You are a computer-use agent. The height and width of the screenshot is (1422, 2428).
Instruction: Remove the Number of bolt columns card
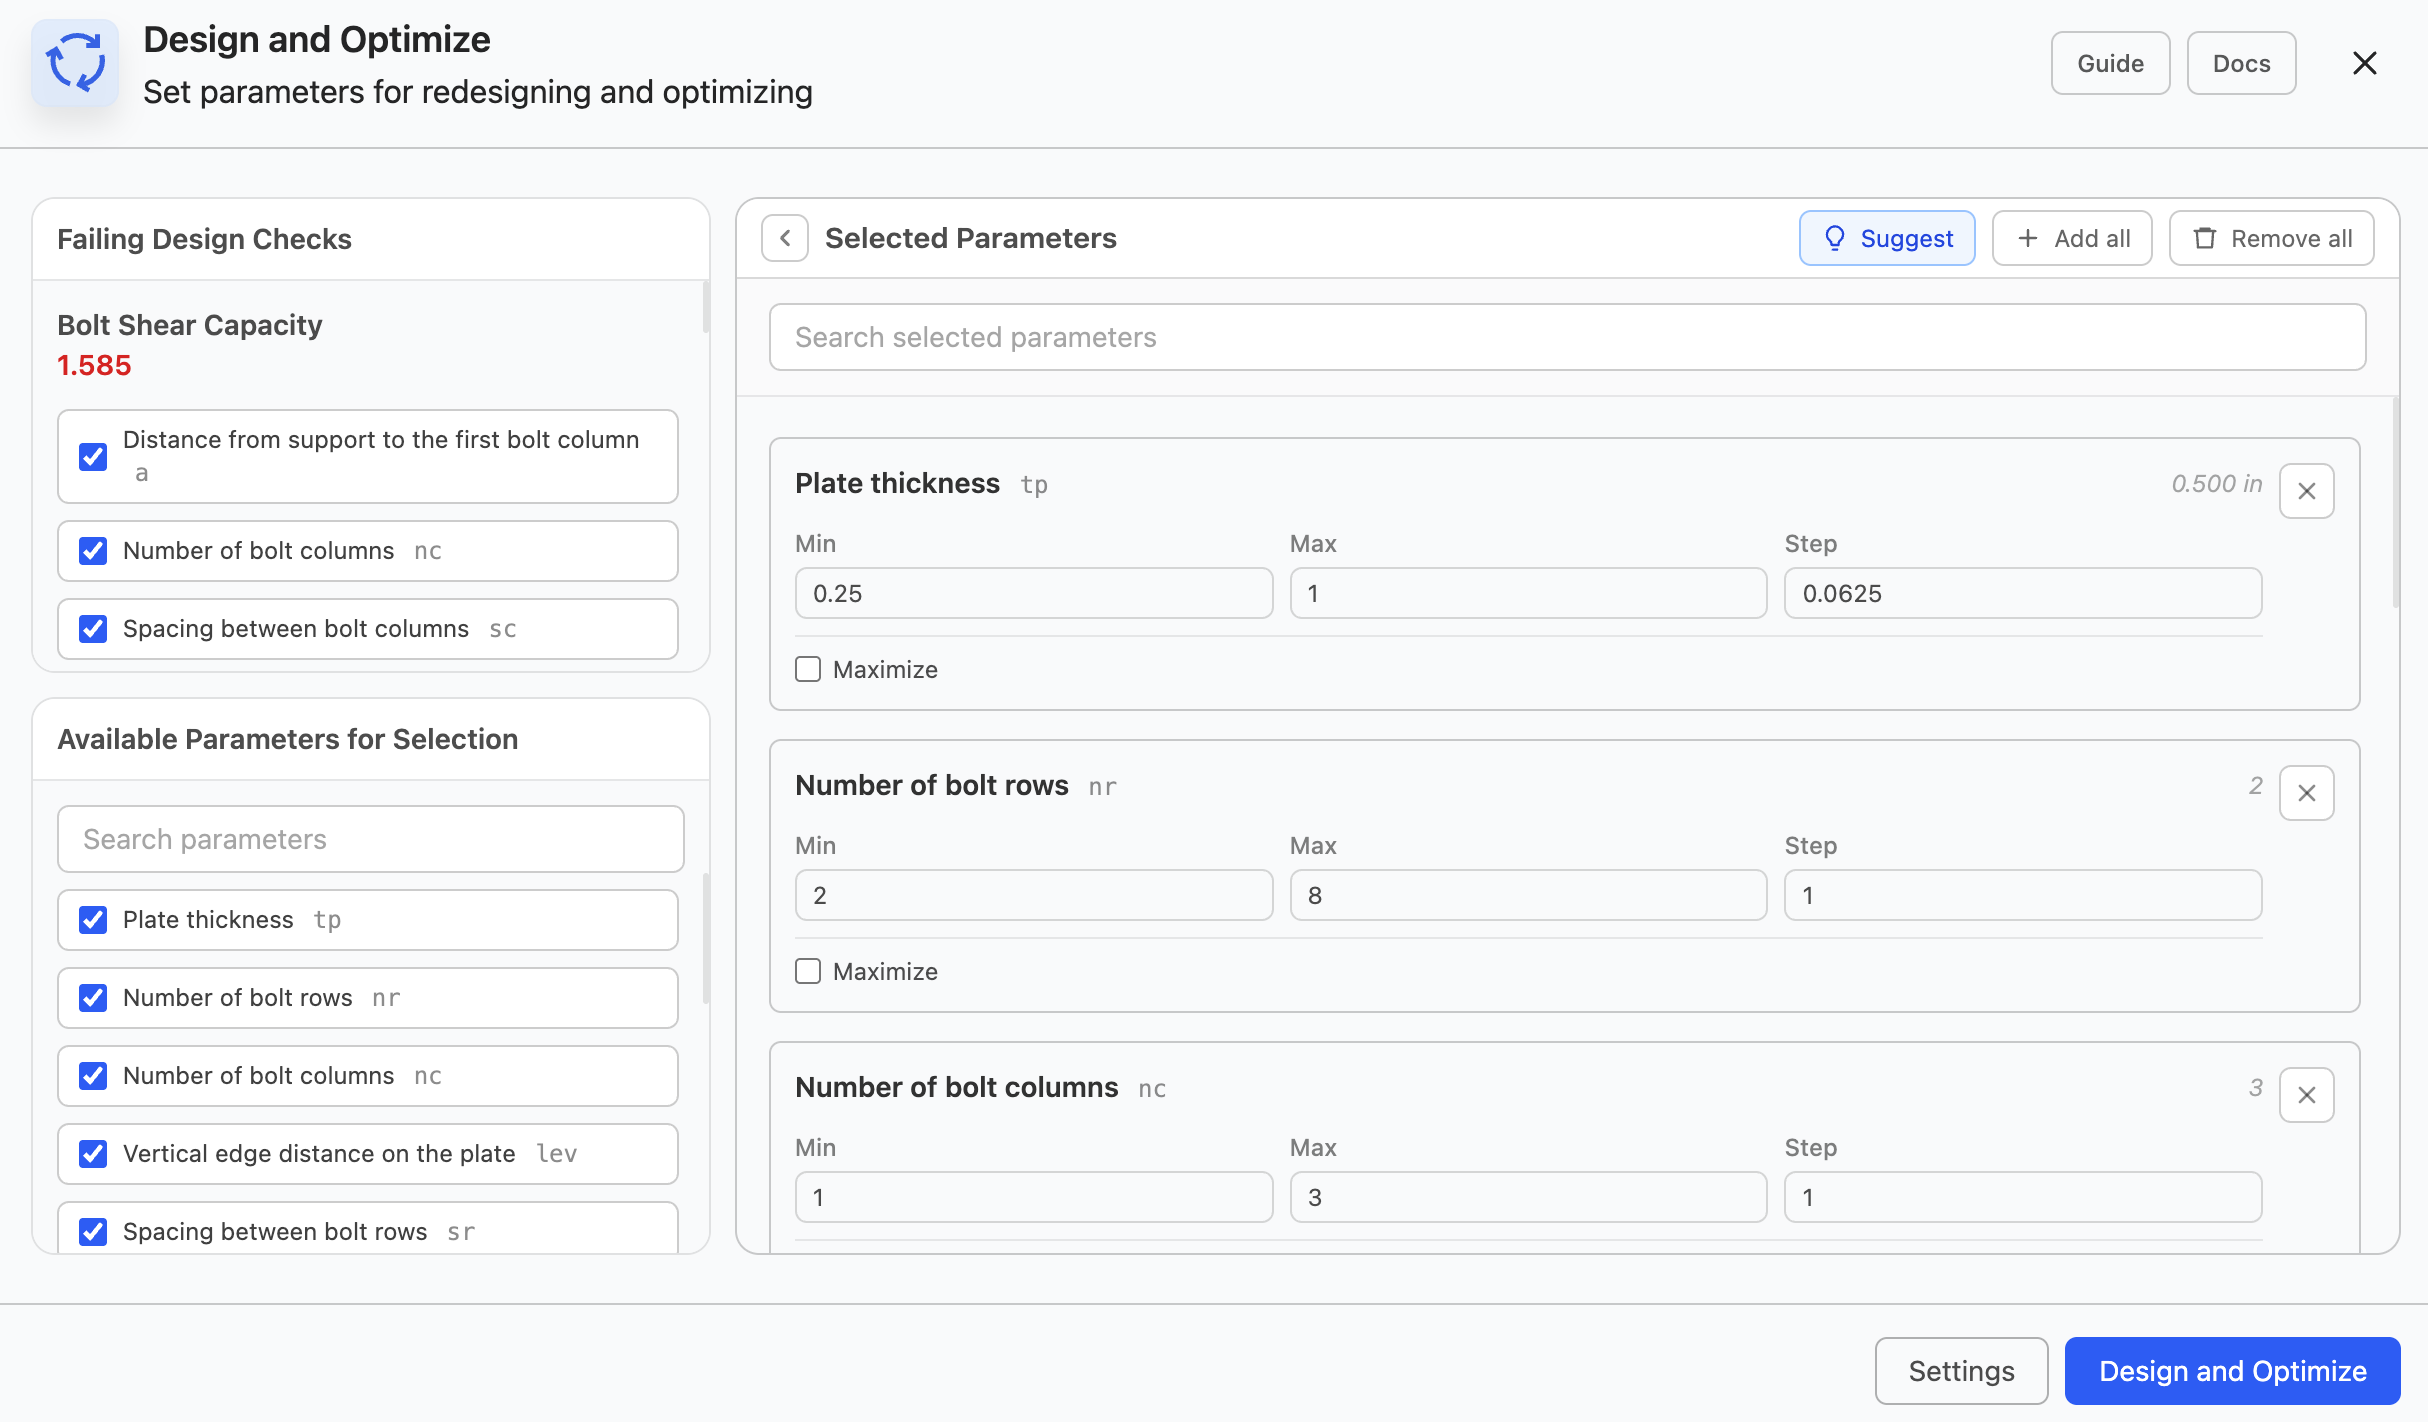pyautogui.click(x=2307, y=1095)
